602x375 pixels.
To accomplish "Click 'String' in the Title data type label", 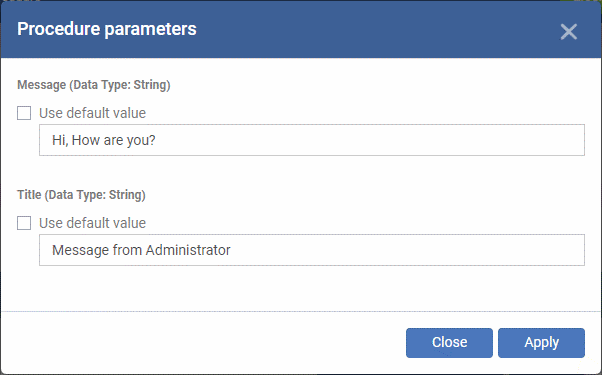I will tap(127, 195).
